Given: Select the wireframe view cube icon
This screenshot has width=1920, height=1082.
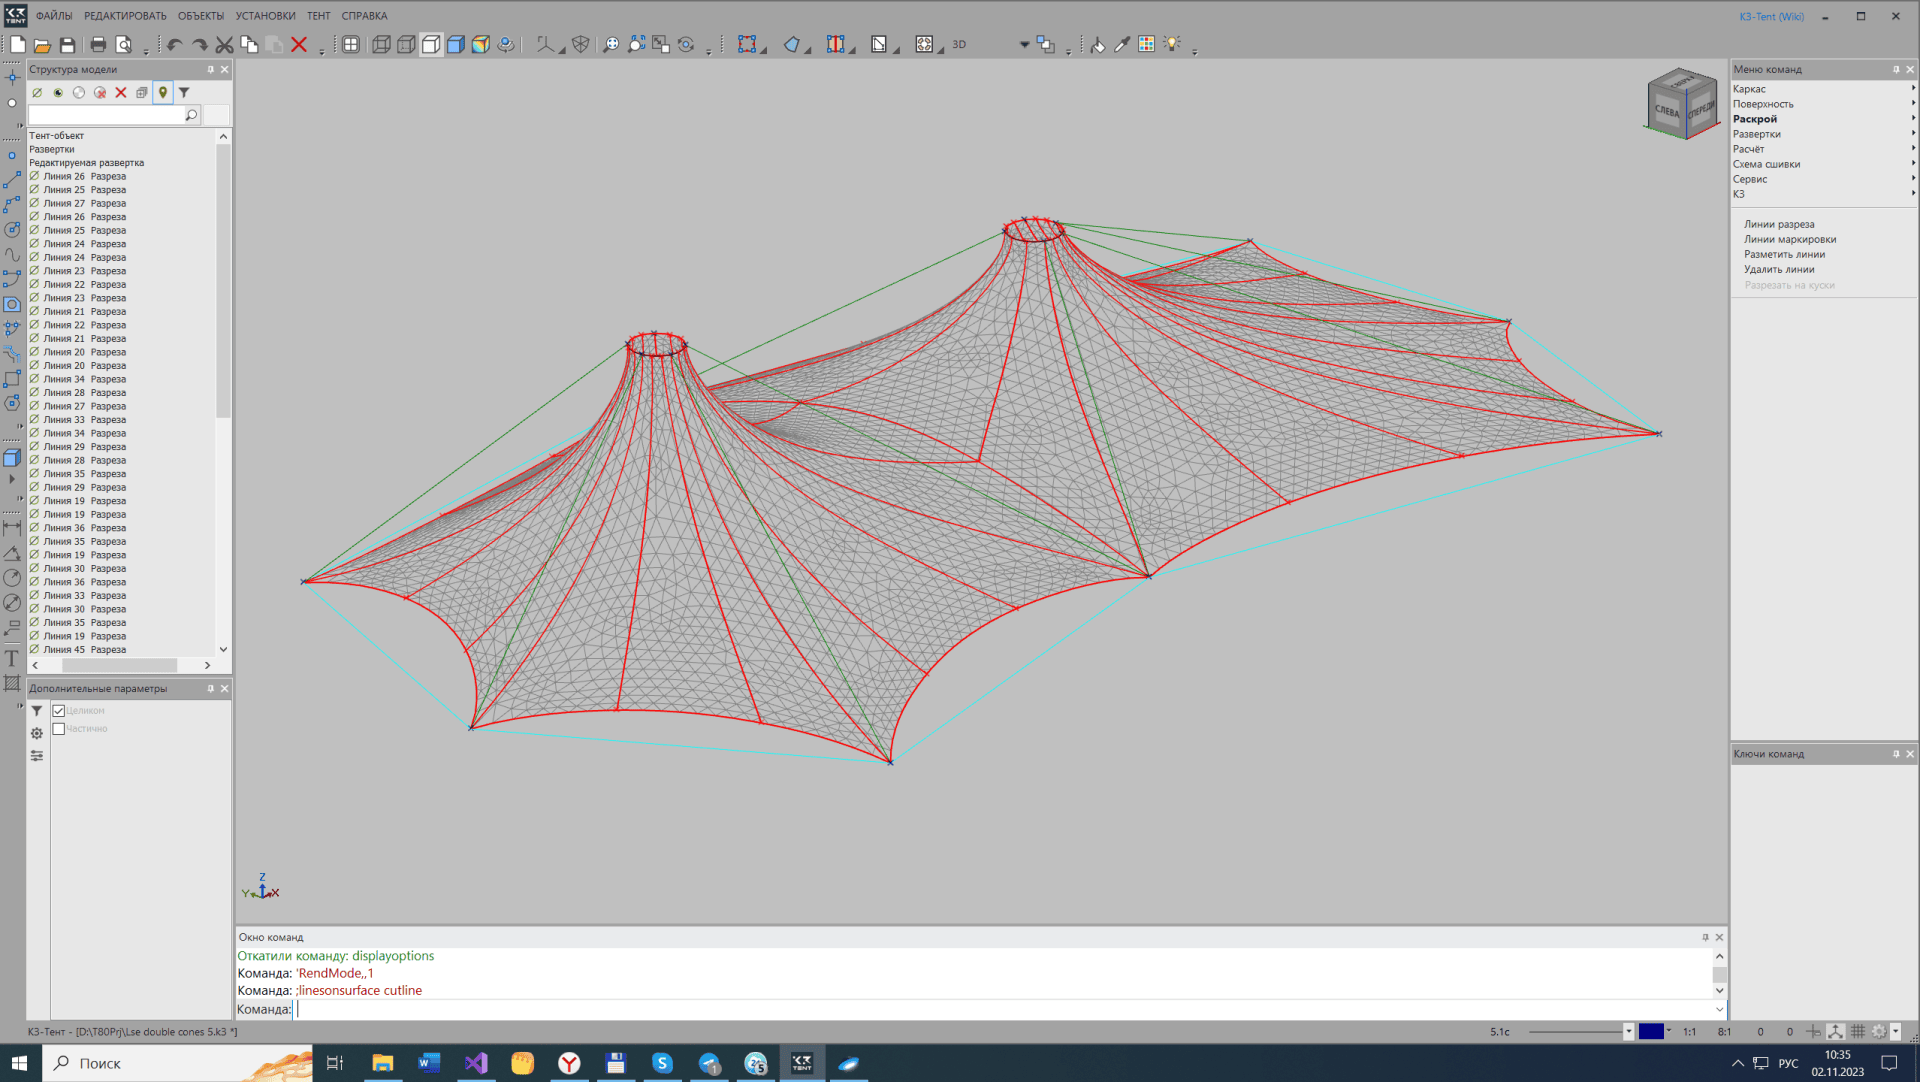Looking at the screenshot, I should (x=381, y=44).
